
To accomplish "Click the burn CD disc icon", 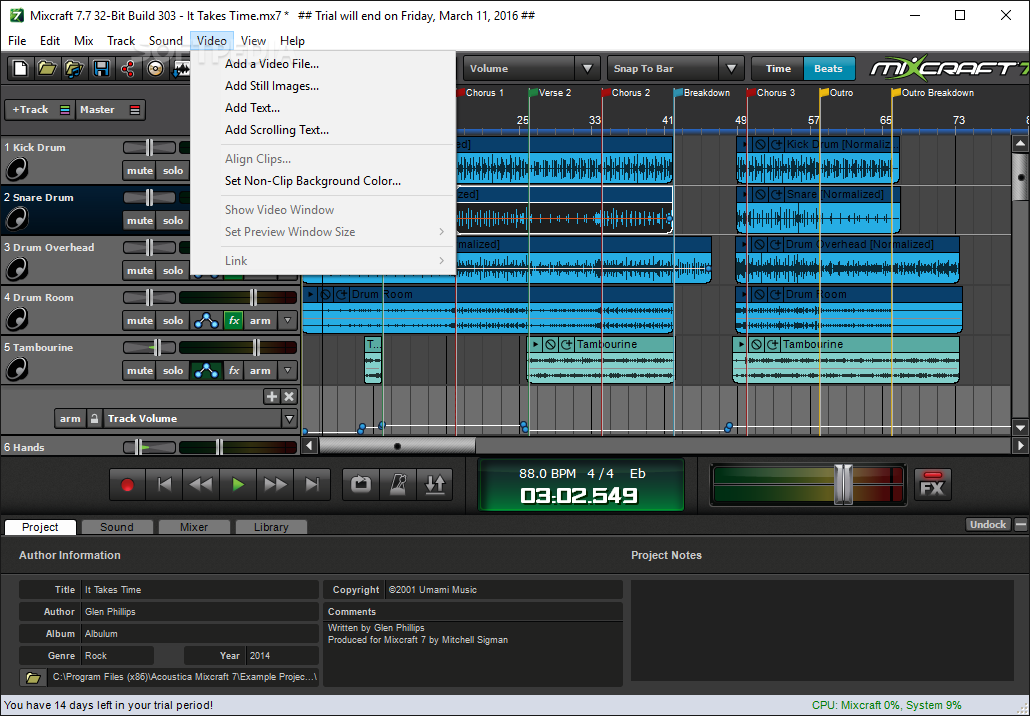I will [155, 68].
